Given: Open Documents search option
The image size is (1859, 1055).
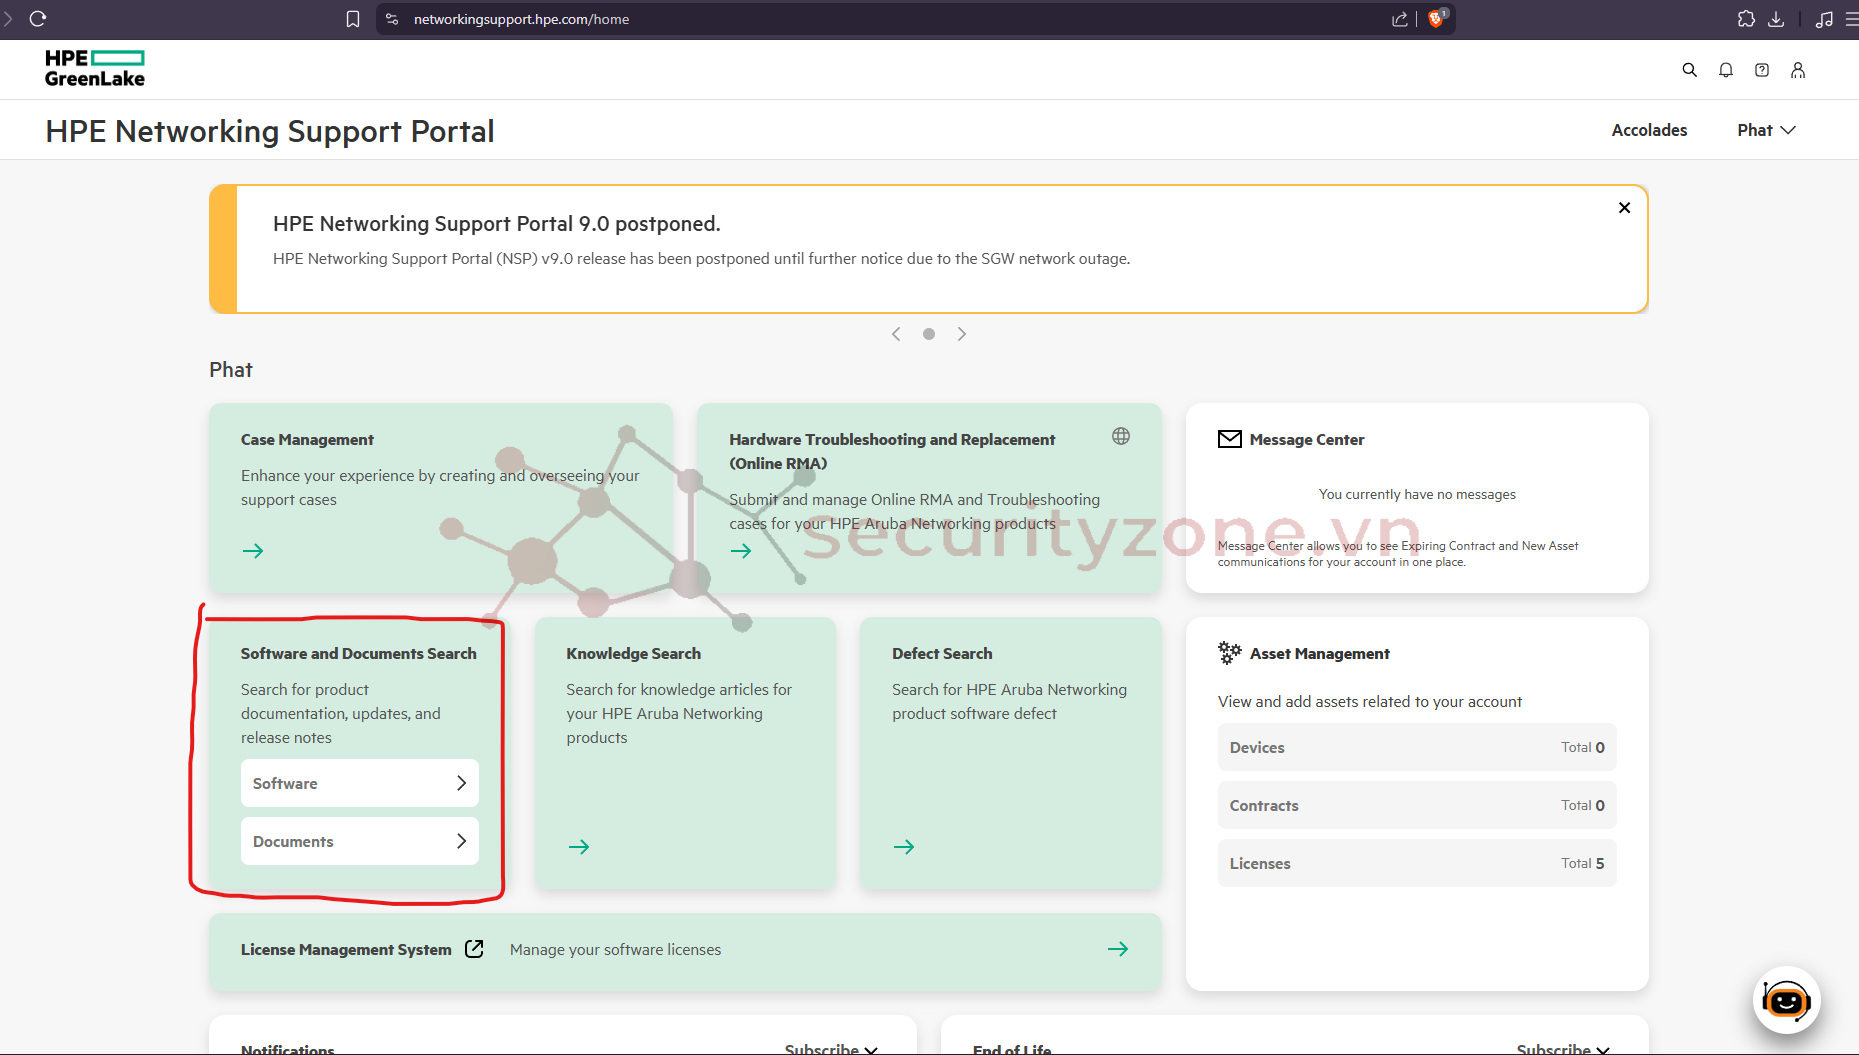Looking at the screenshot, I should tap(359, 841).
